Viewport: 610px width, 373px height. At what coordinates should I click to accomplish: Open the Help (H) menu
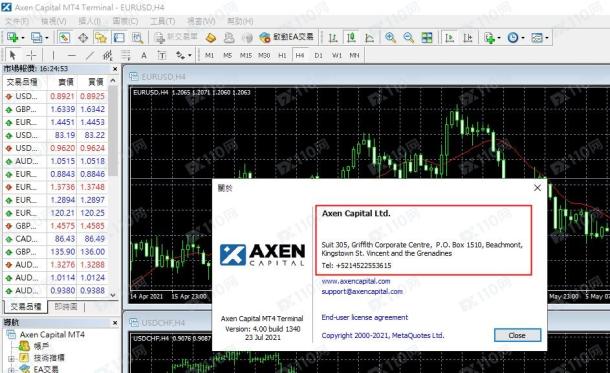pyautogui.click(x=240, y=21)
